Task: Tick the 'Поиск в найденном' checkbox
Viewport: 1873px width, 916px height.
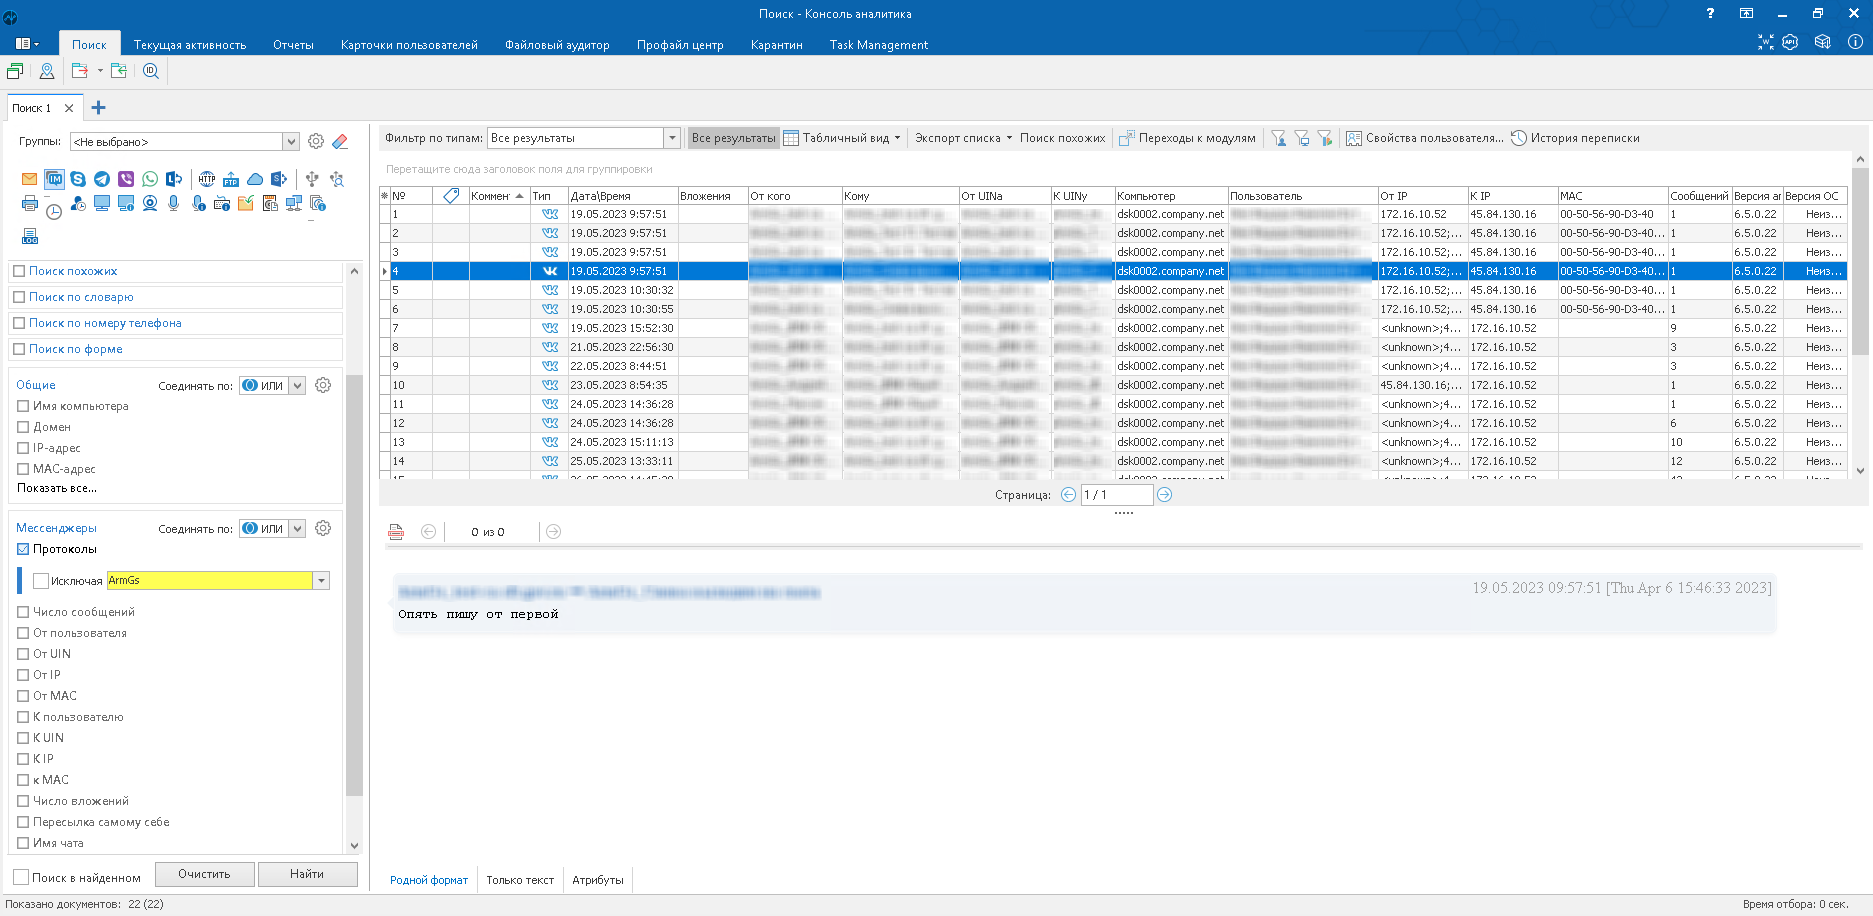Action: 20,877
